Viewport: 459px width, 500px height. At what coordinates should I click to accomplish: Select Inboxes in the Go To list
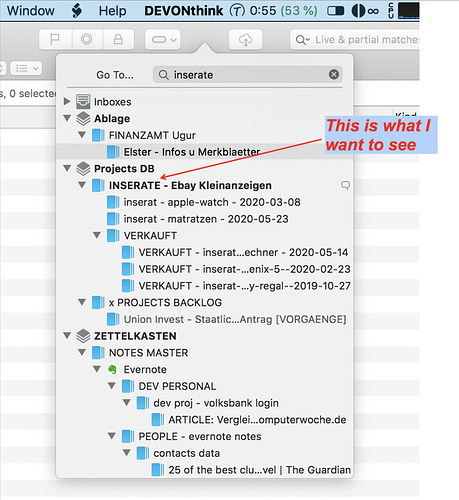coord(112,102)
